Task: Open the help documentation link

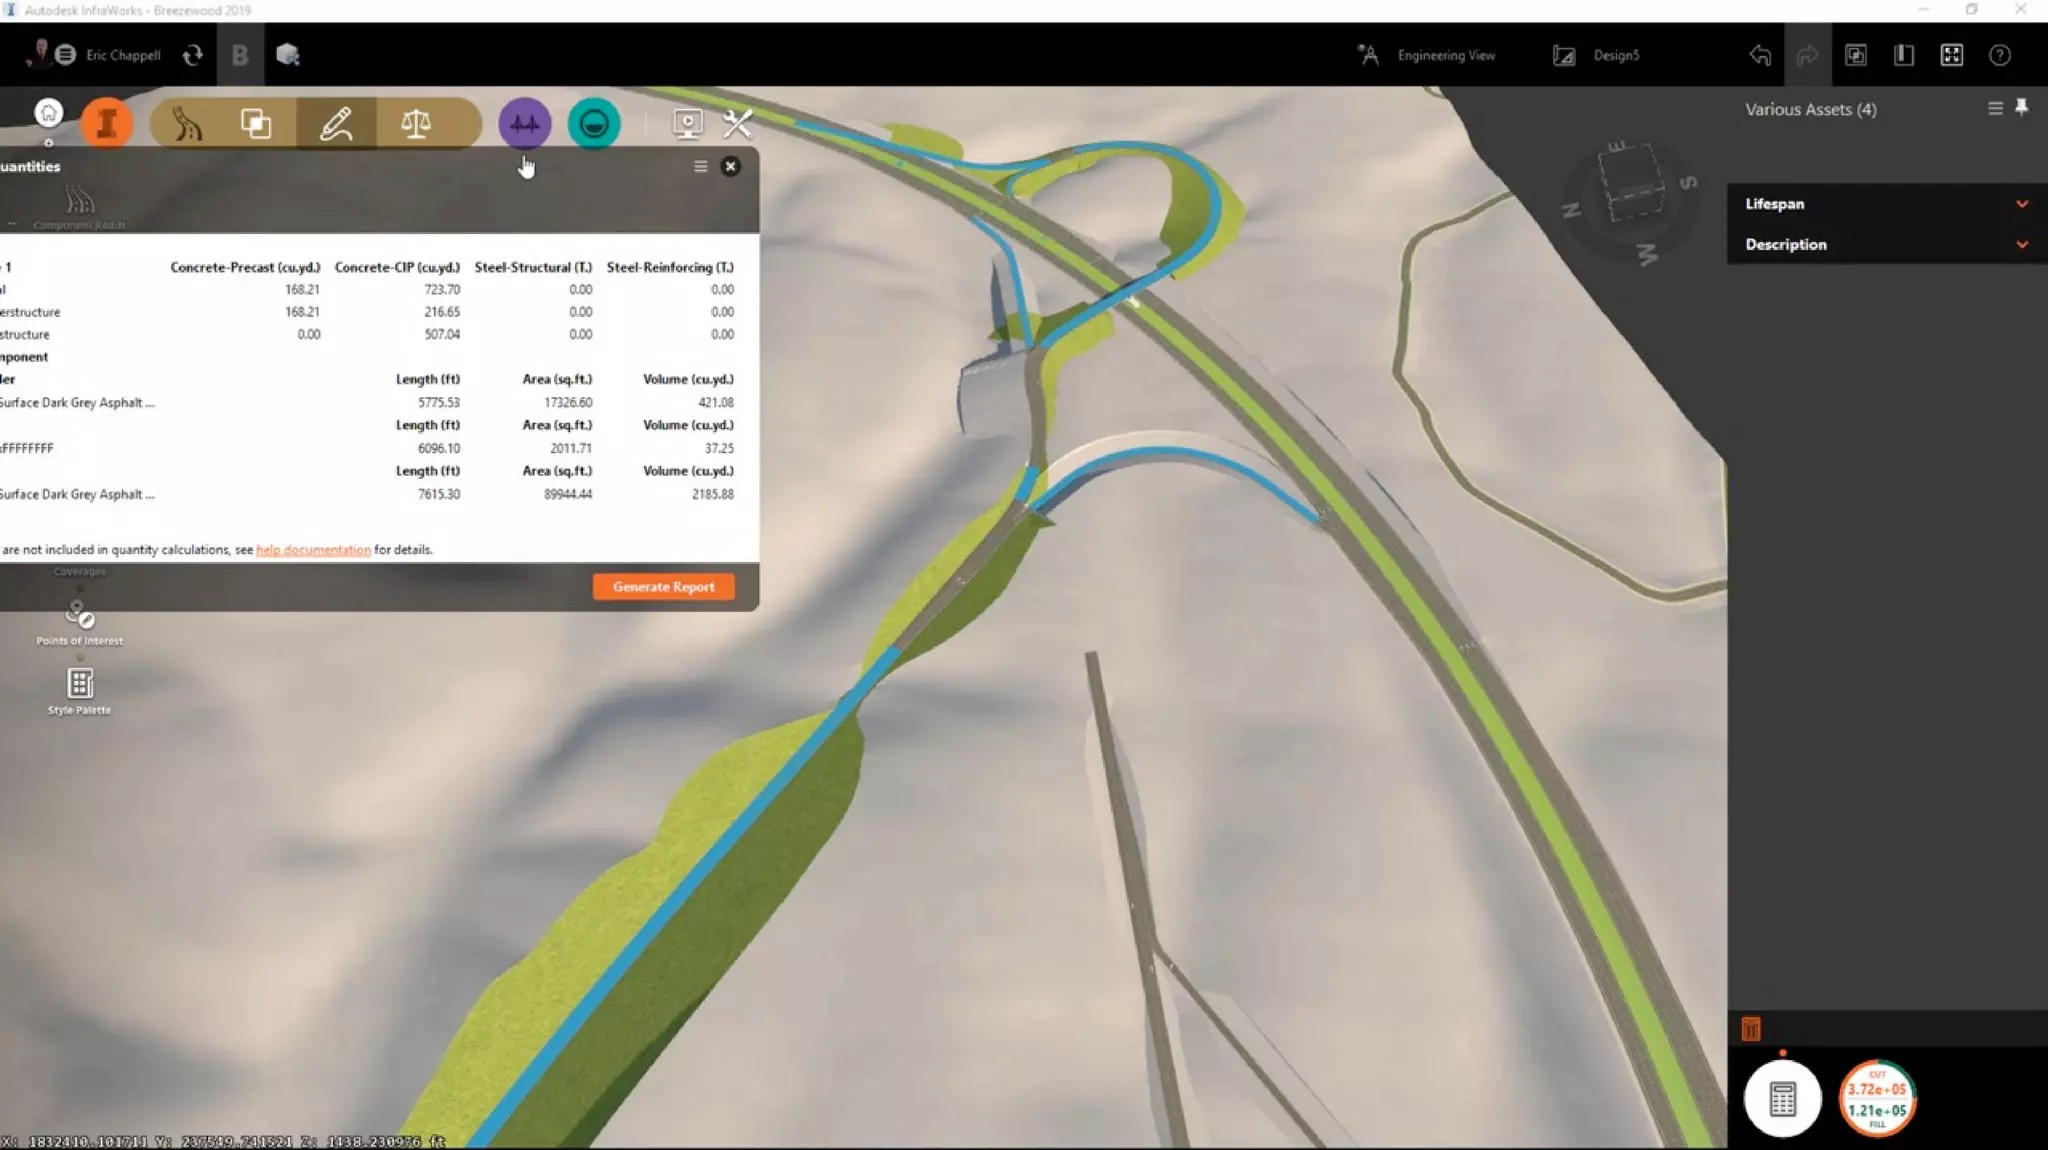Action: [313, 550]
